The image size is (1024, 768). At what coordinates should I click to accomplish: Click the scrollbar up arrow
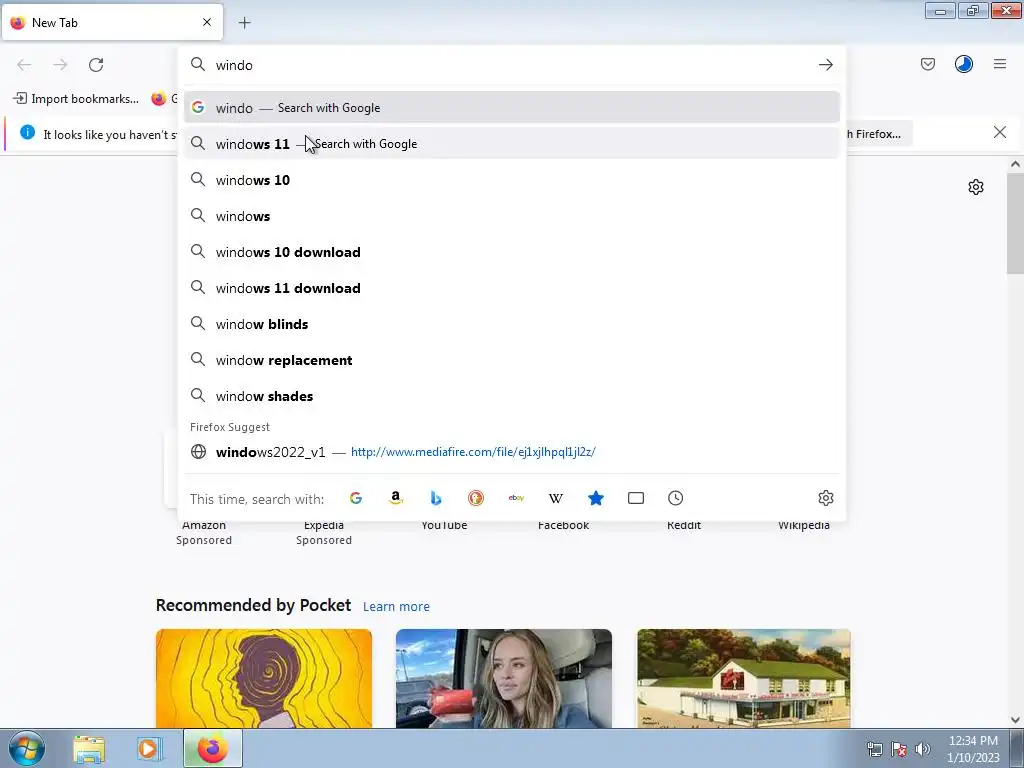coord(1015,165)
